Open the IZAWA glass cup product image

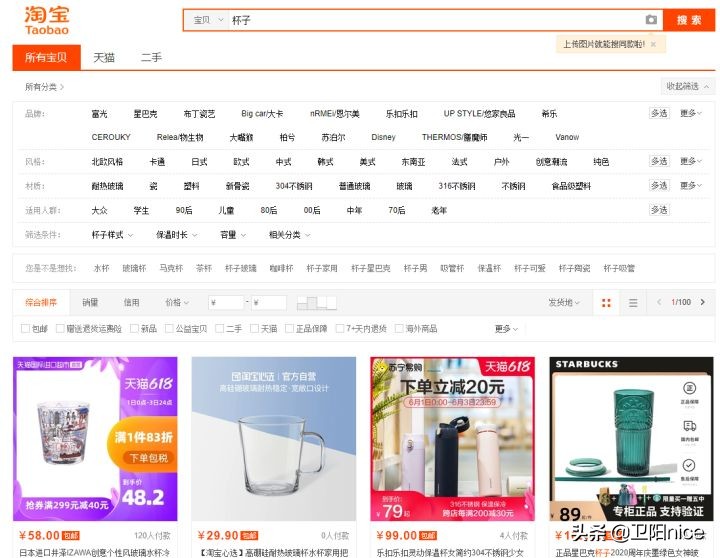95,439
